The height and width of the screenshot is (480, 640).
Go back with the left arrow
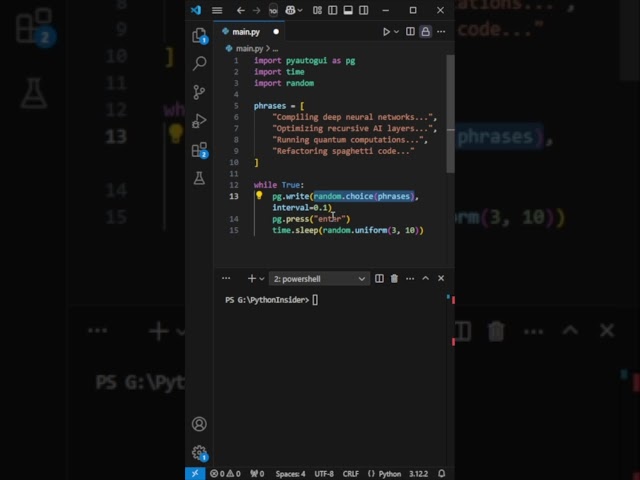(x=241, y=10)
